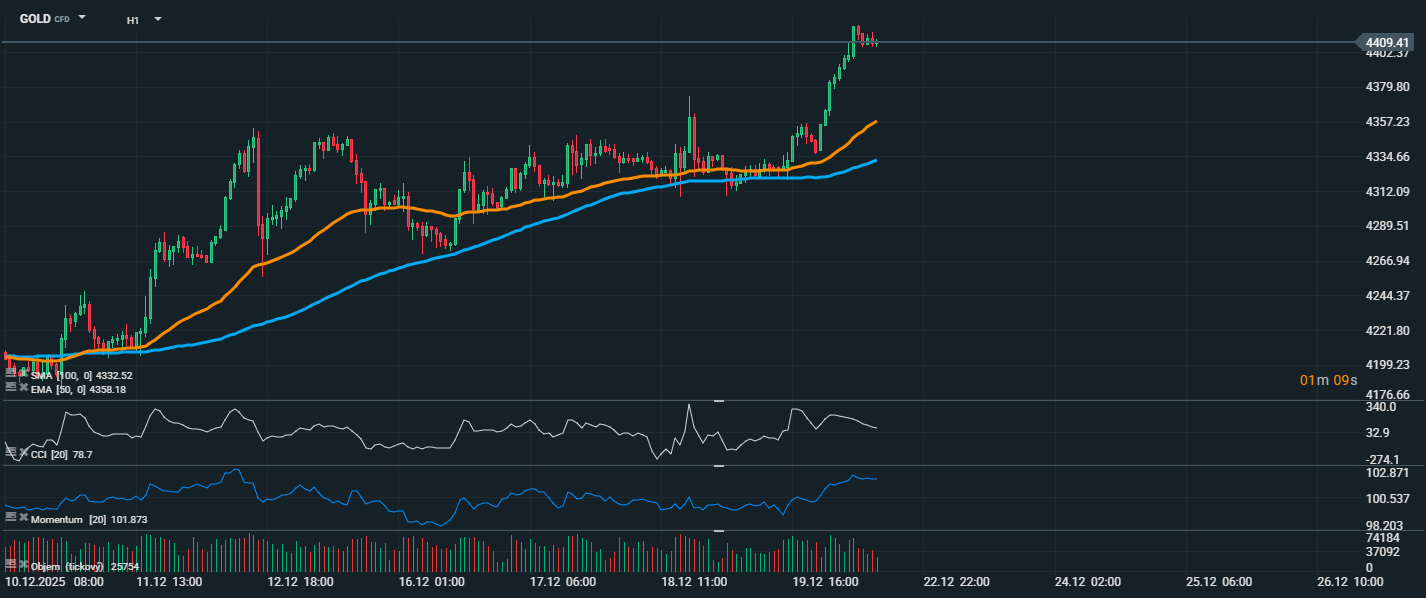Image resolution: width=1426 pixels, height=598 pixels.
Task: Select the CCI [20] indicator label
Action: pyautogui.click(x=50, y=454)
